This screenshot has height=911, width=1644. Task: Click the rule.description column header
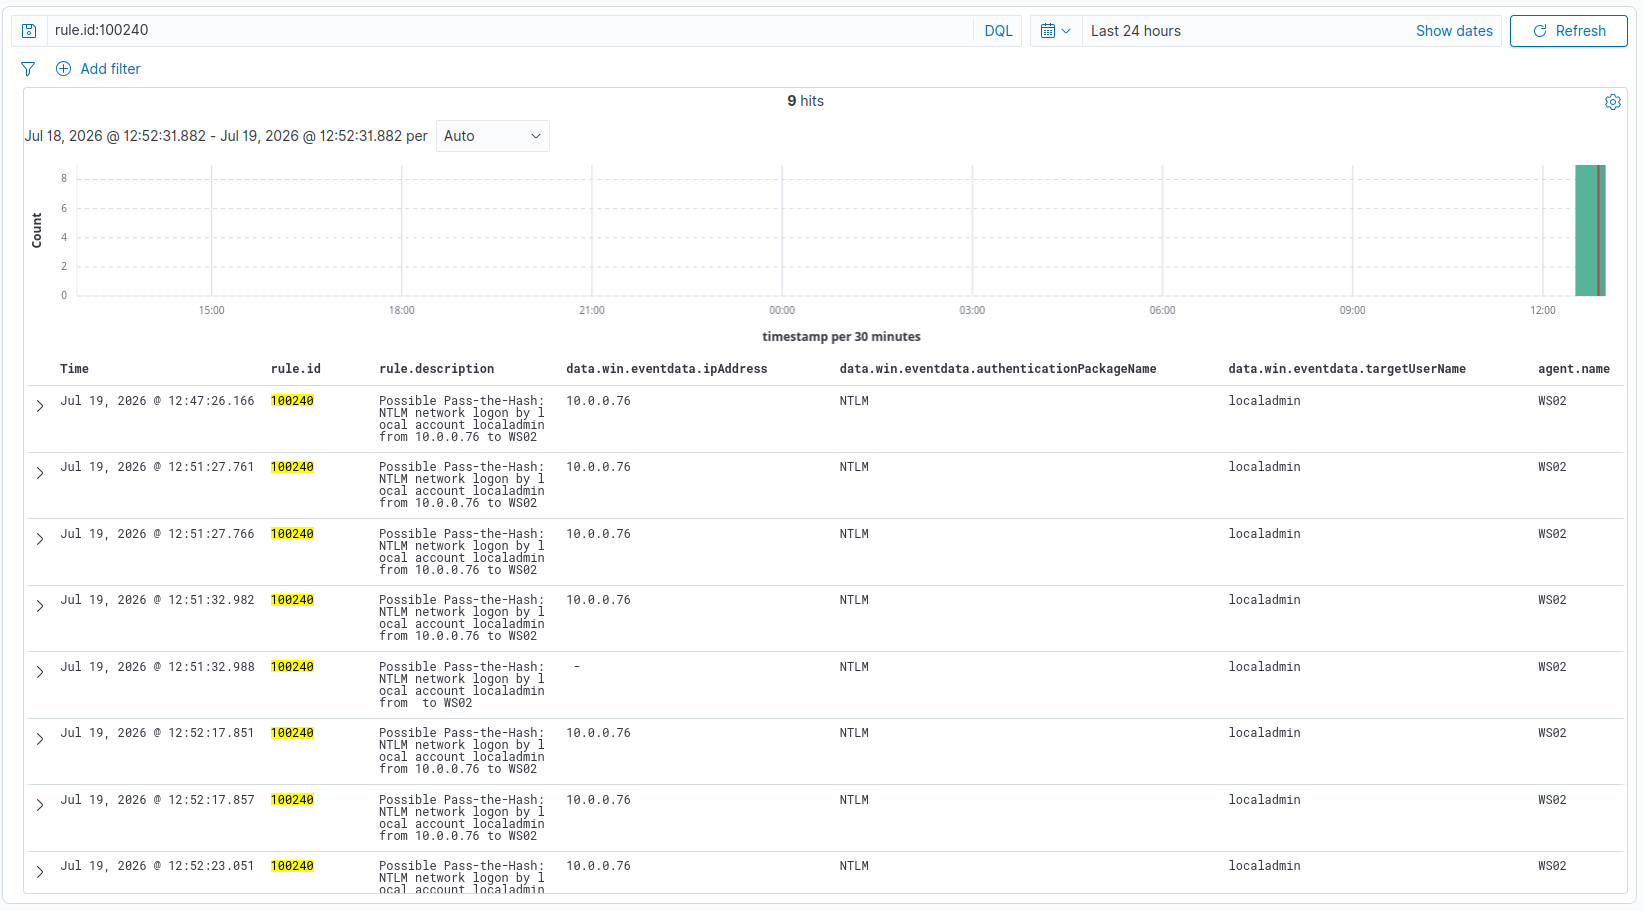436,369
